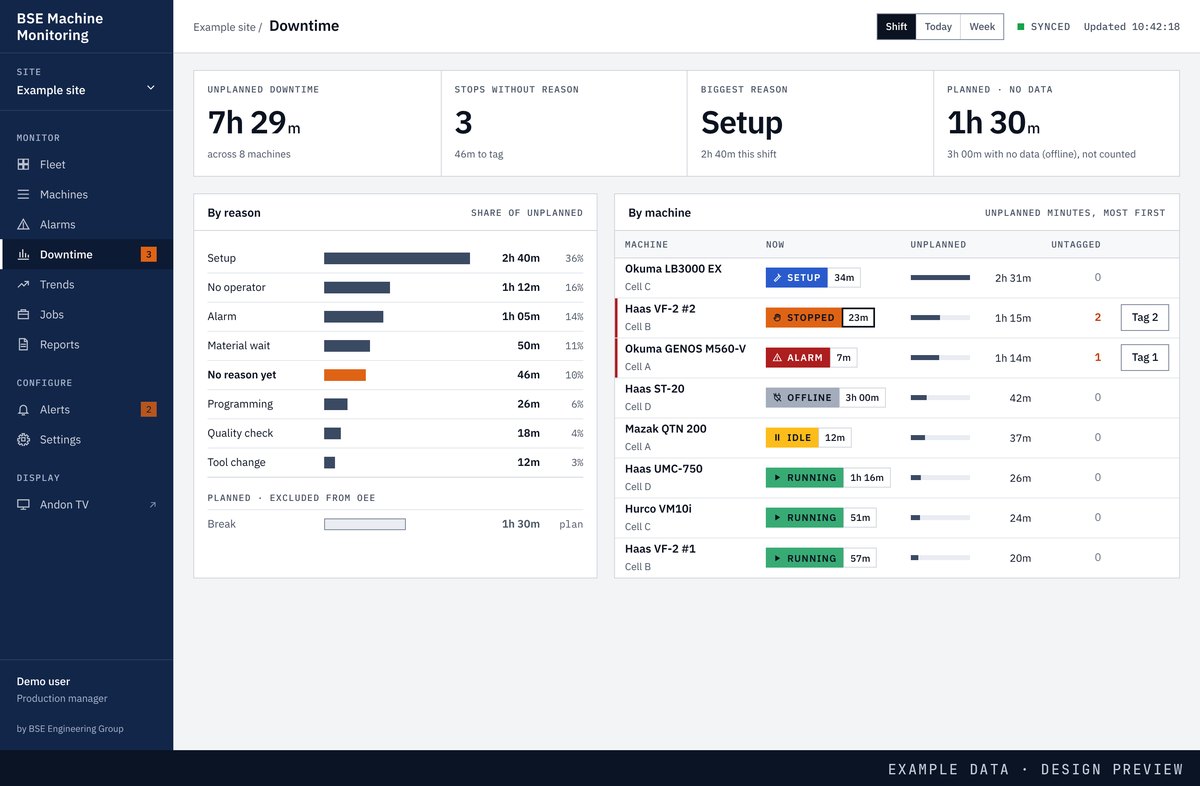The image size is (1200, 786).
Task: Switch the time range to Today
Action: click(x=938, y=27)
